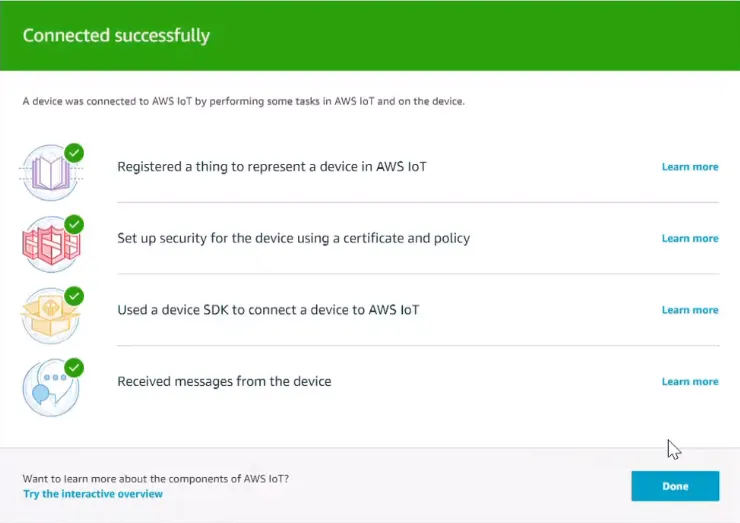Image resolution: width=740 pixels, height=523 pixels.
Task: Click 'Used a device SDK to connect' text
Action: (x=268, y=310)
